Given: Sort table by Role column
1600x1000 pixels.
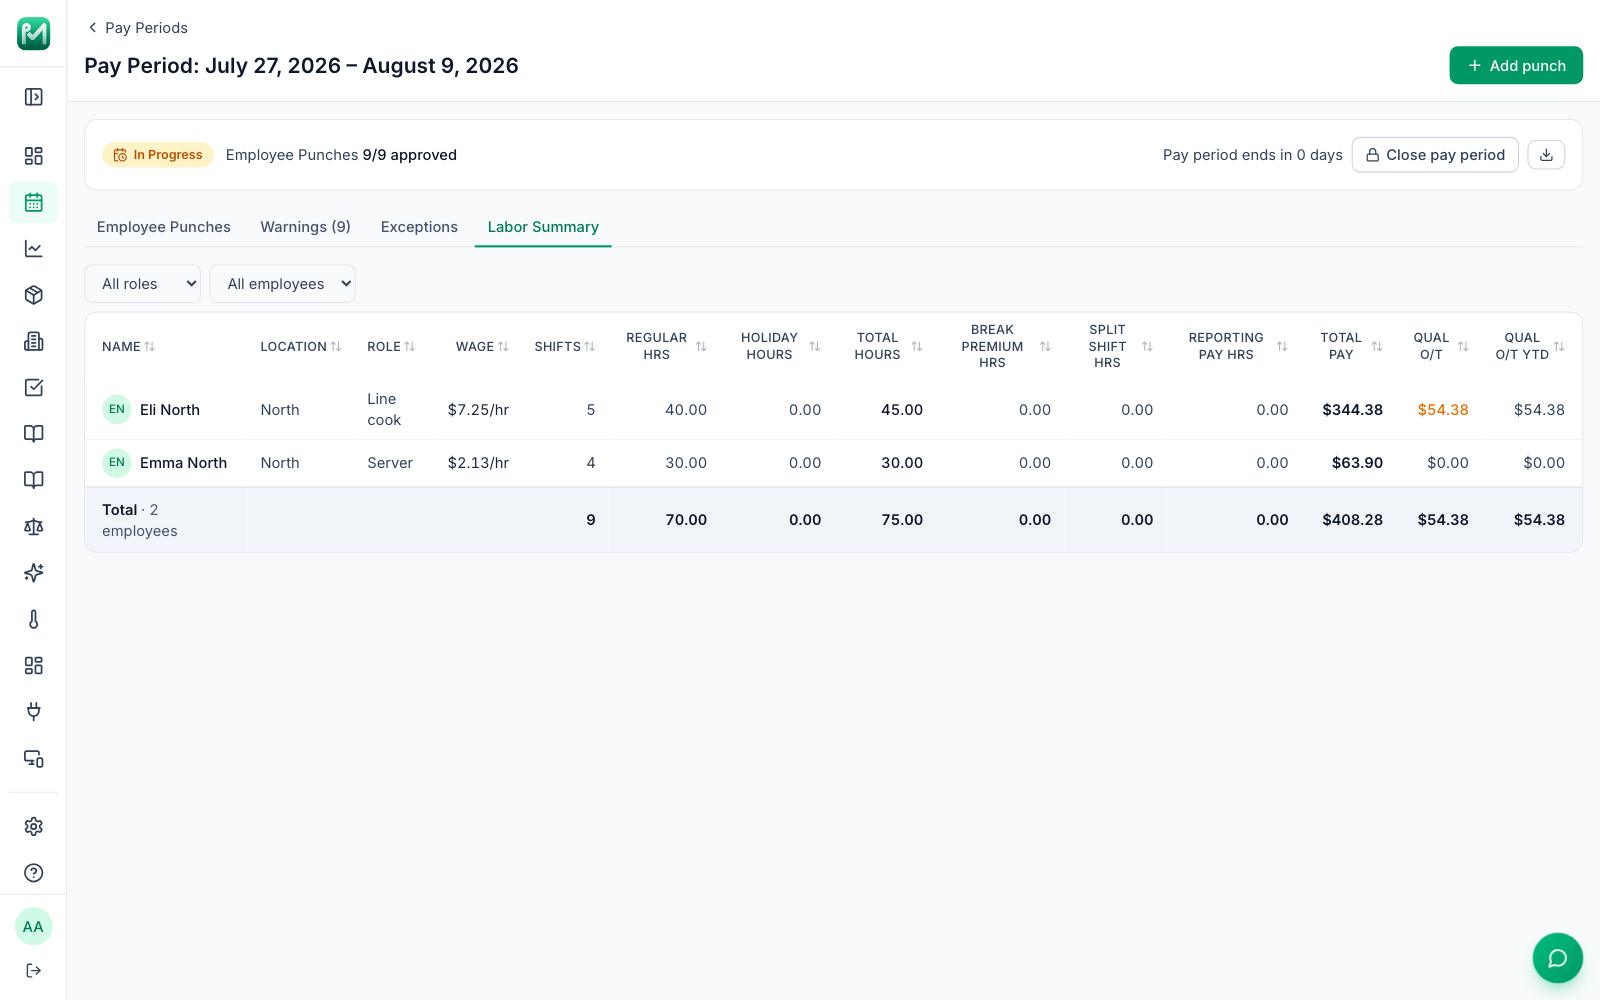Looking at the screenshot, I should 391,347.
